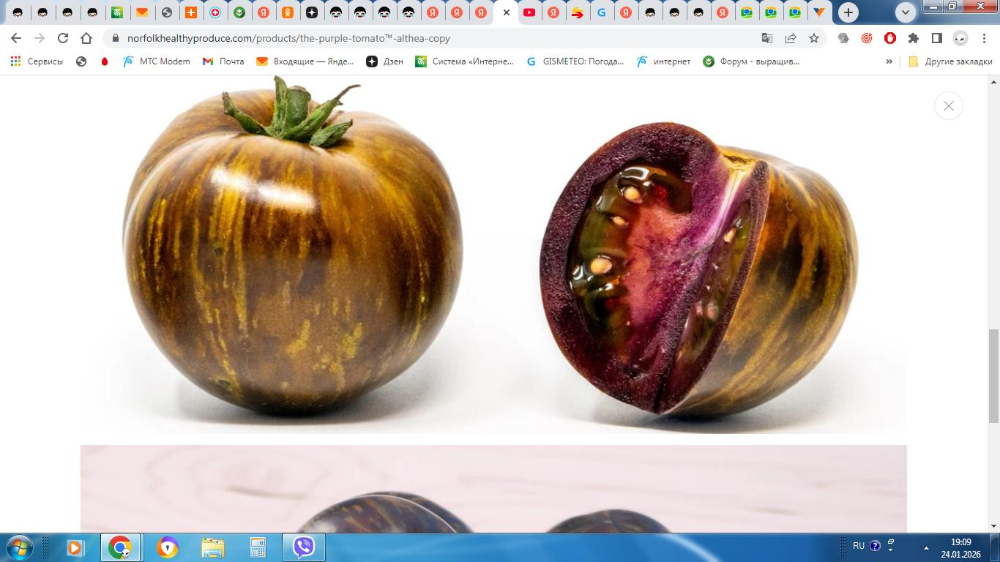1000x562 pixels.
Task: Close the tomato image lightbox
Action: (948, 106)
